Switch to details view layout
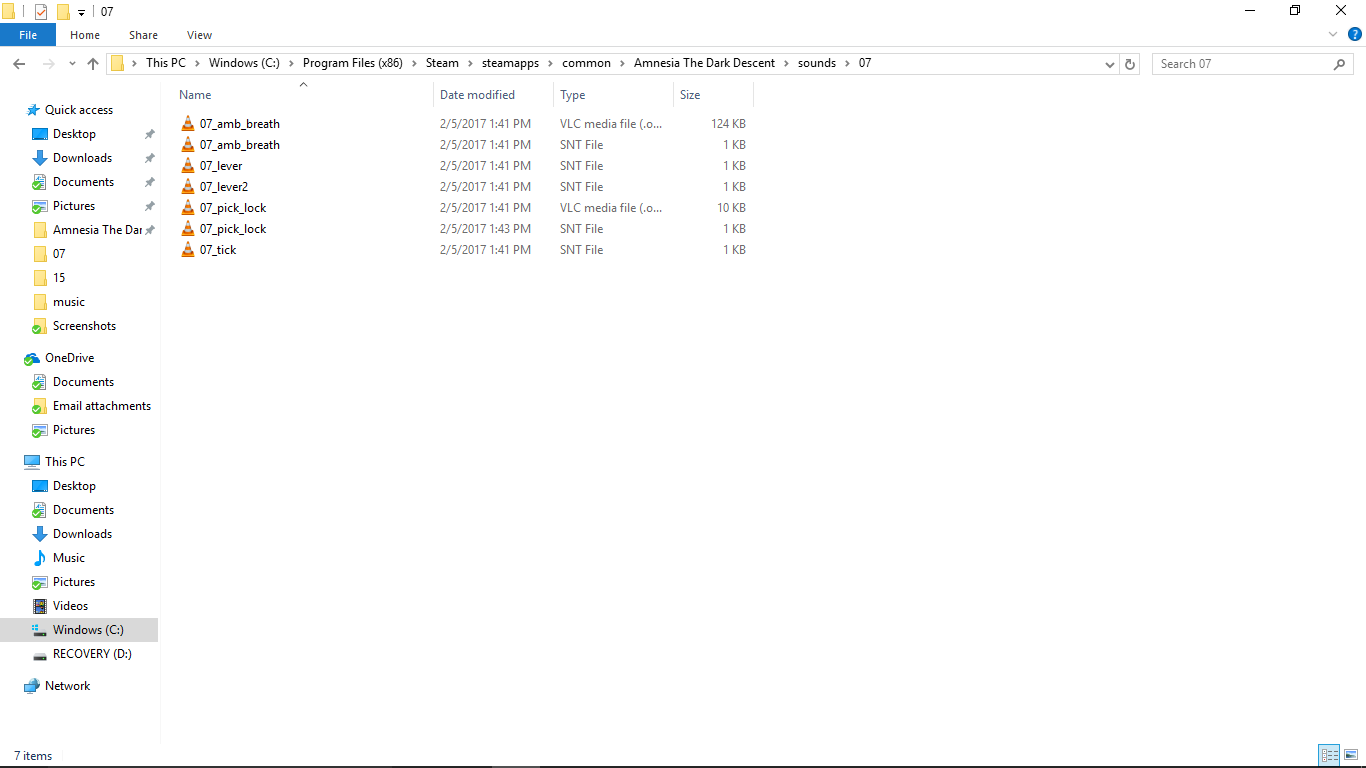This screenshot has width=1366, height=768. 1329,755
